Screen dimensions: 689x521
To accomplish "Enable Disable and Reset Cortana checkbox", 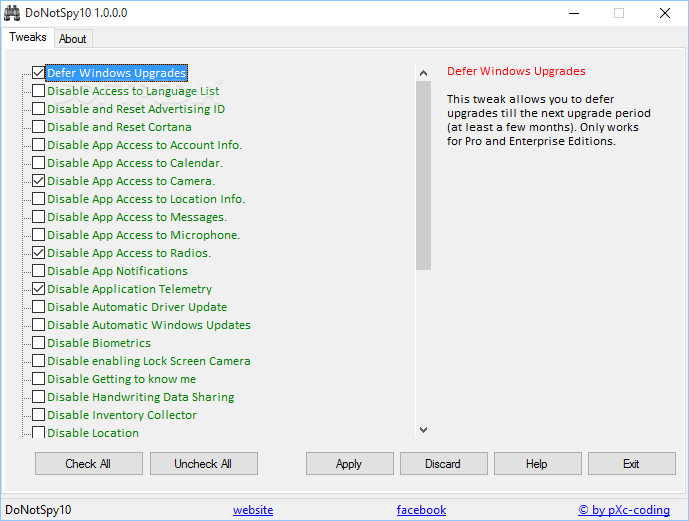I will (38, 127).
